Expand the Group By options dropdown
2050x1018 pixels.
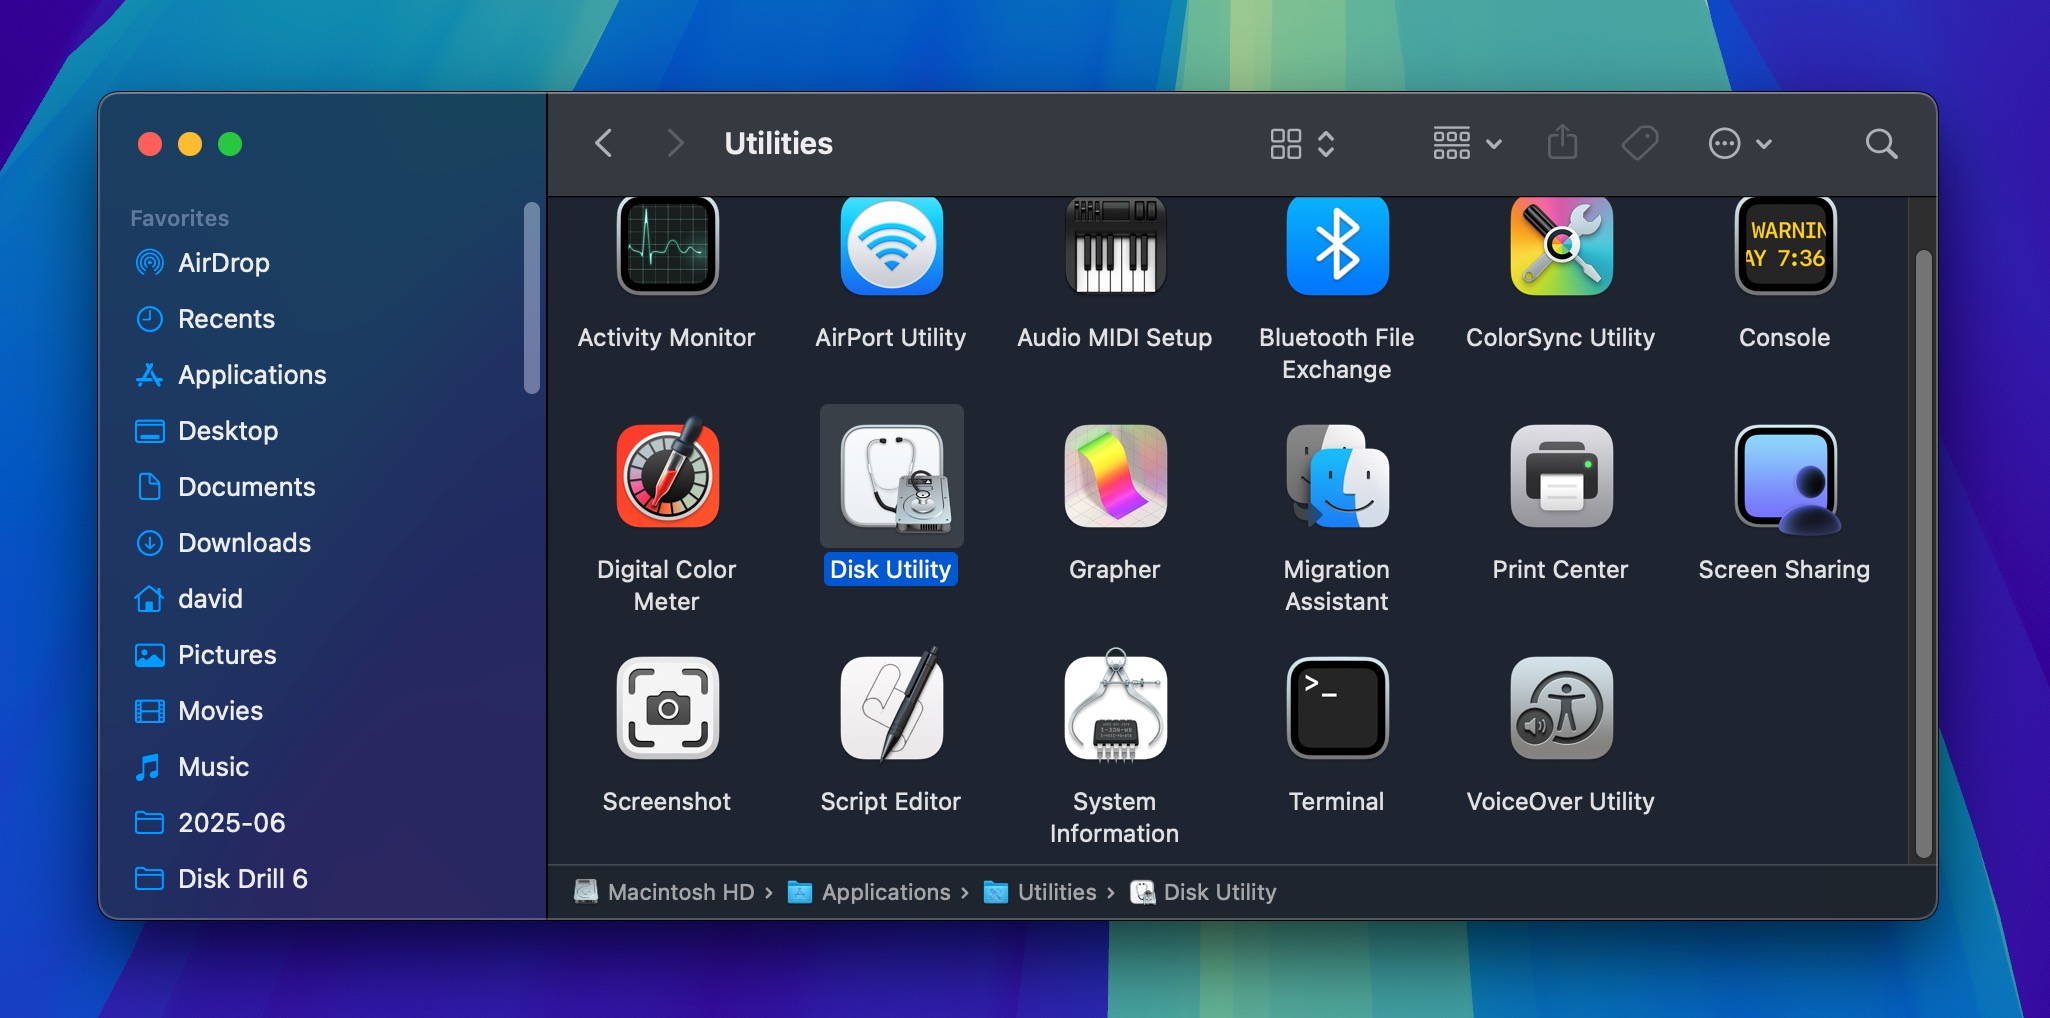pos(1467,144)
